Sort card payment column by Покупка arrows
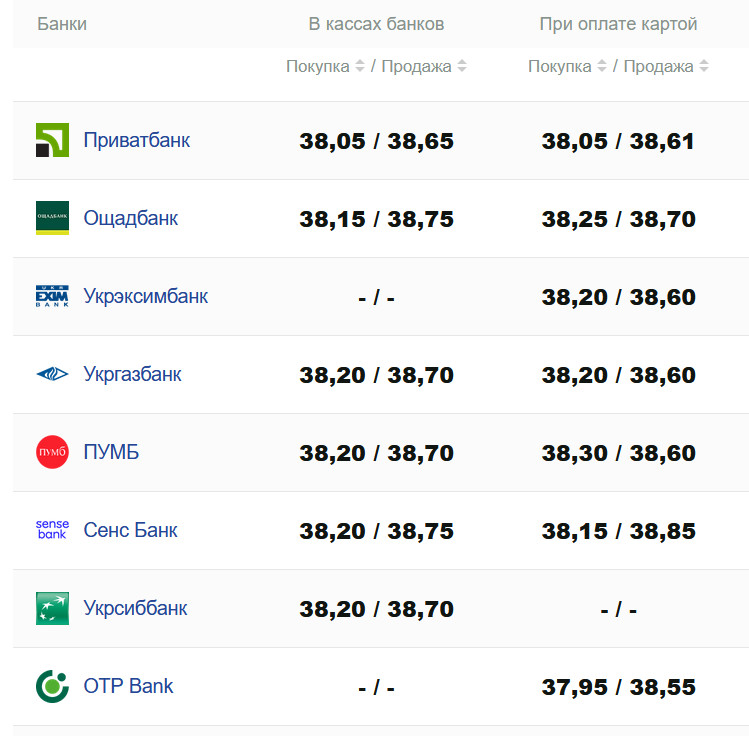 click(x=602, y=67)
